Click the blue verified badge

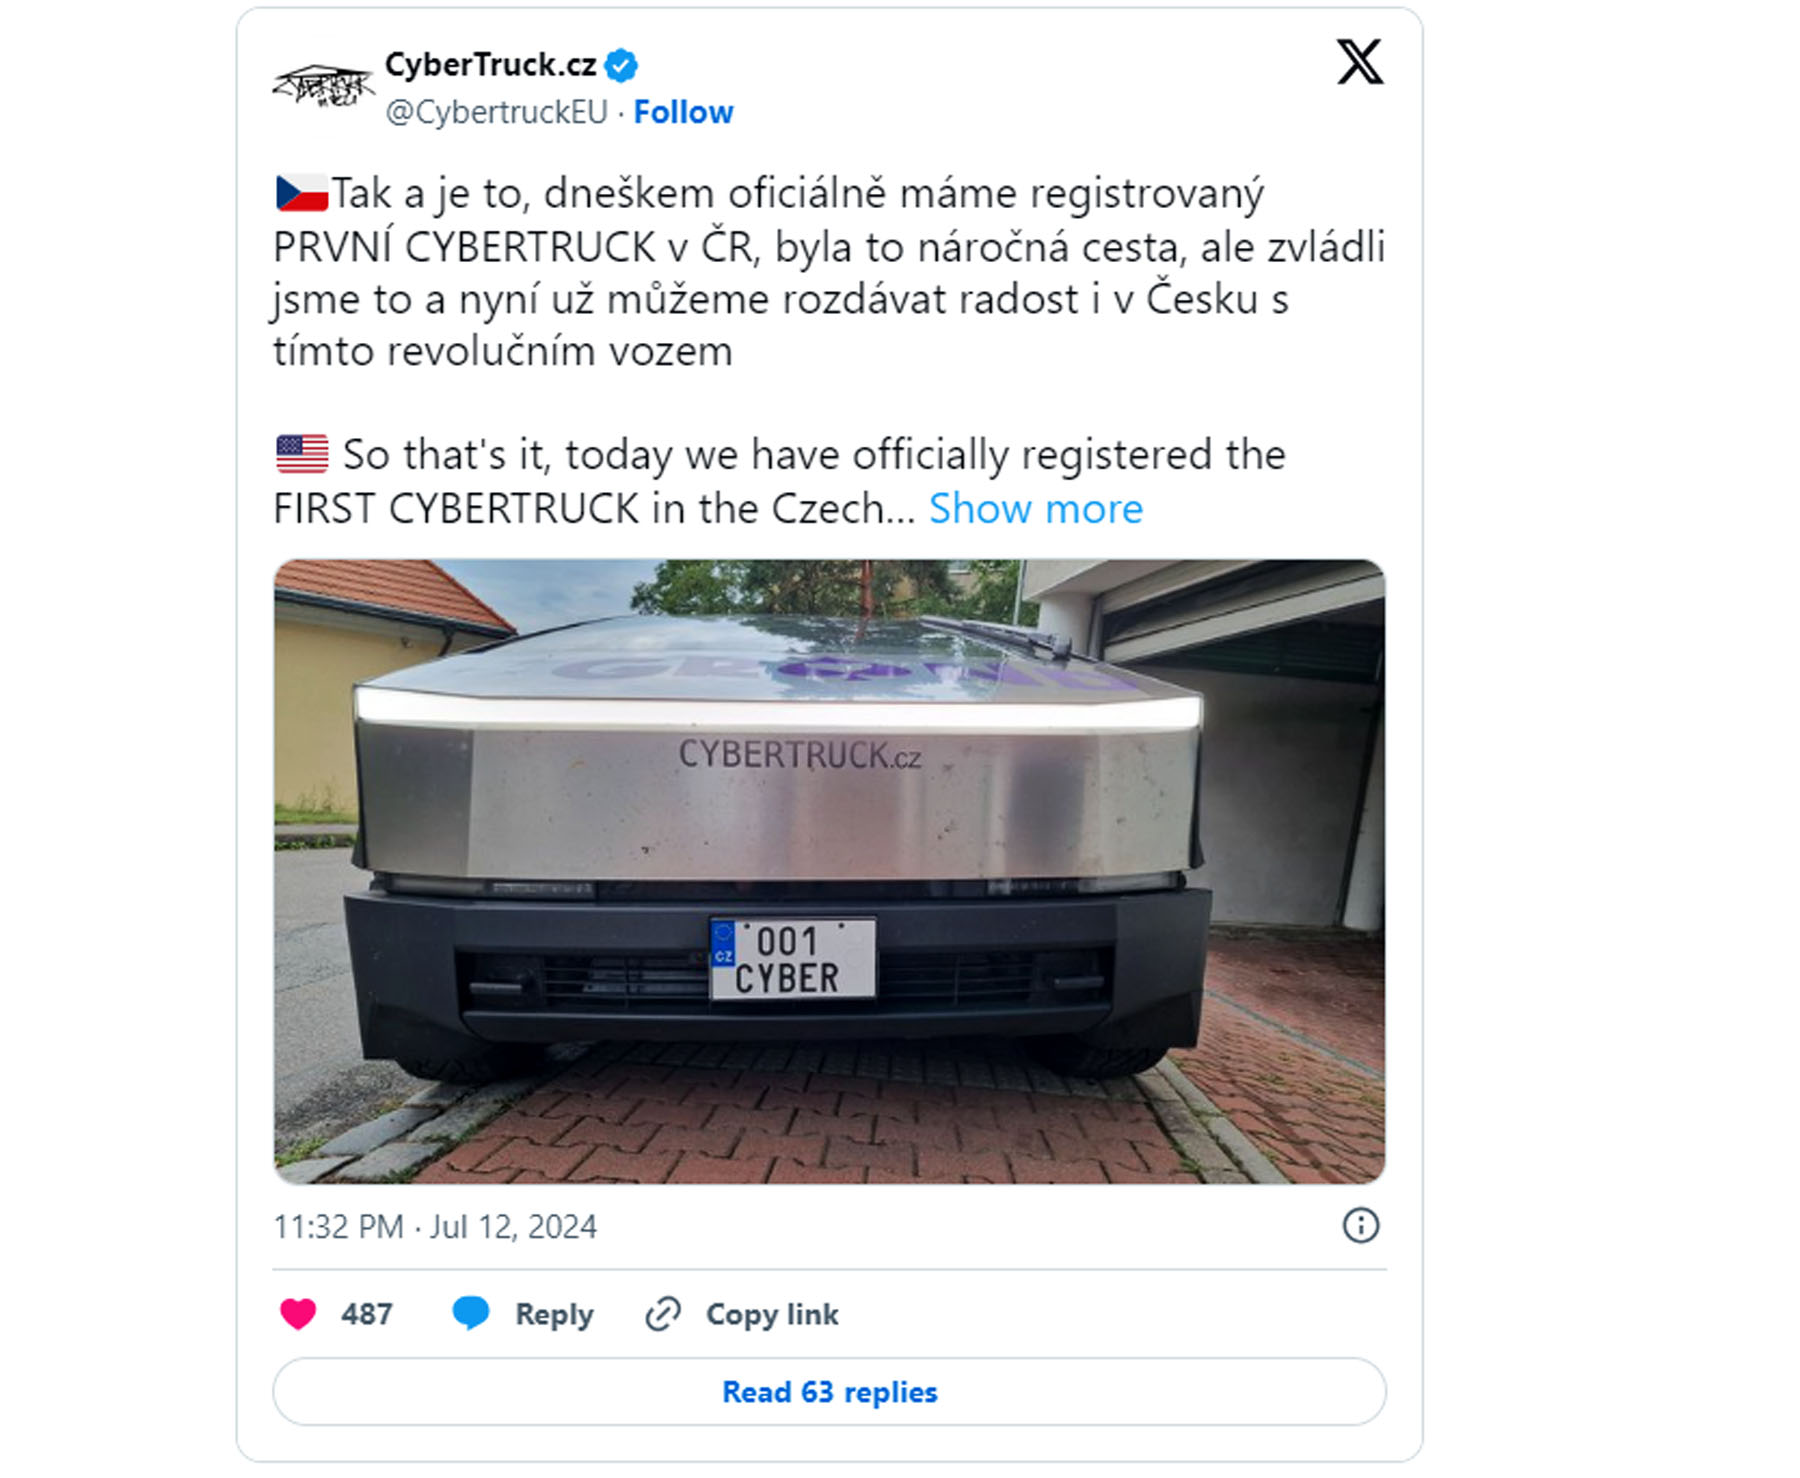tap(621, 66)
